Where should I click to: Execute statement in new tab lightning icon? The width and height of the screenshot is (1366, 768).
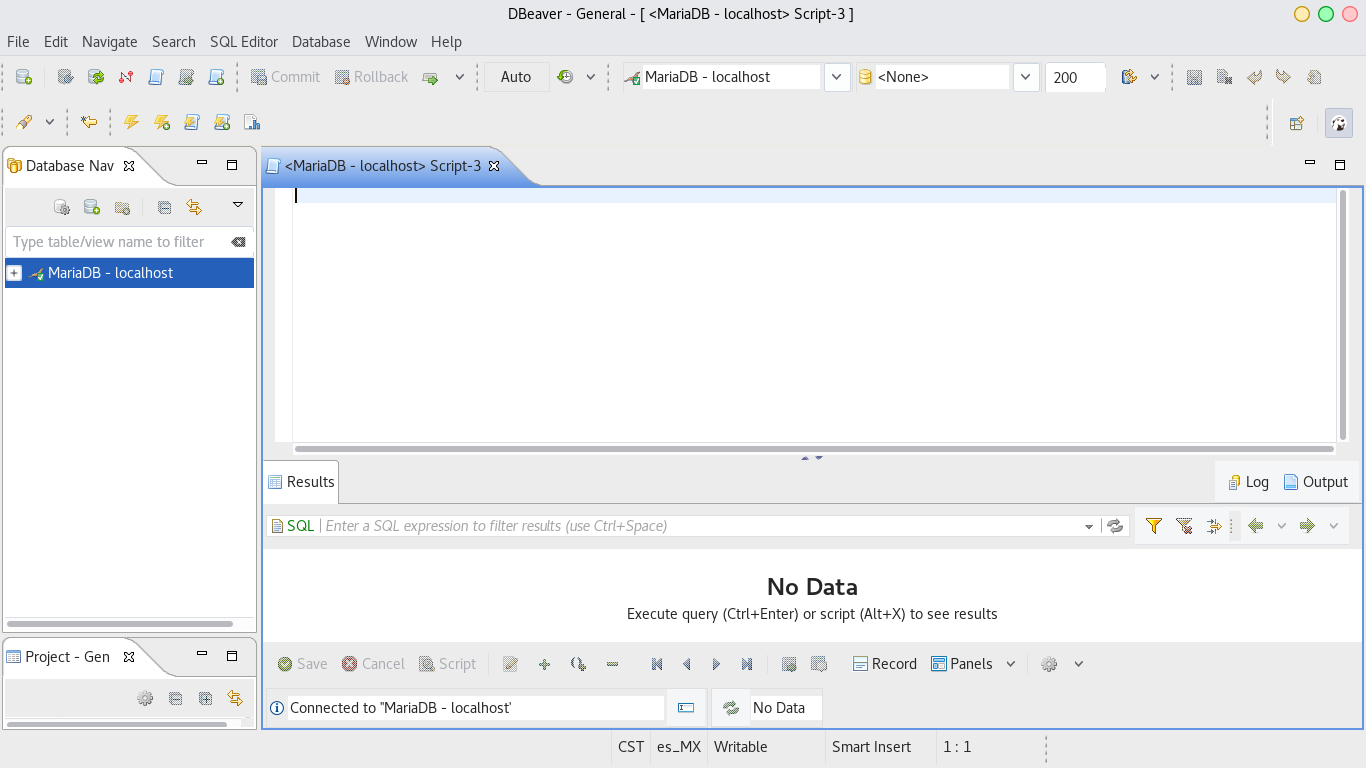[x=161, y=122]
